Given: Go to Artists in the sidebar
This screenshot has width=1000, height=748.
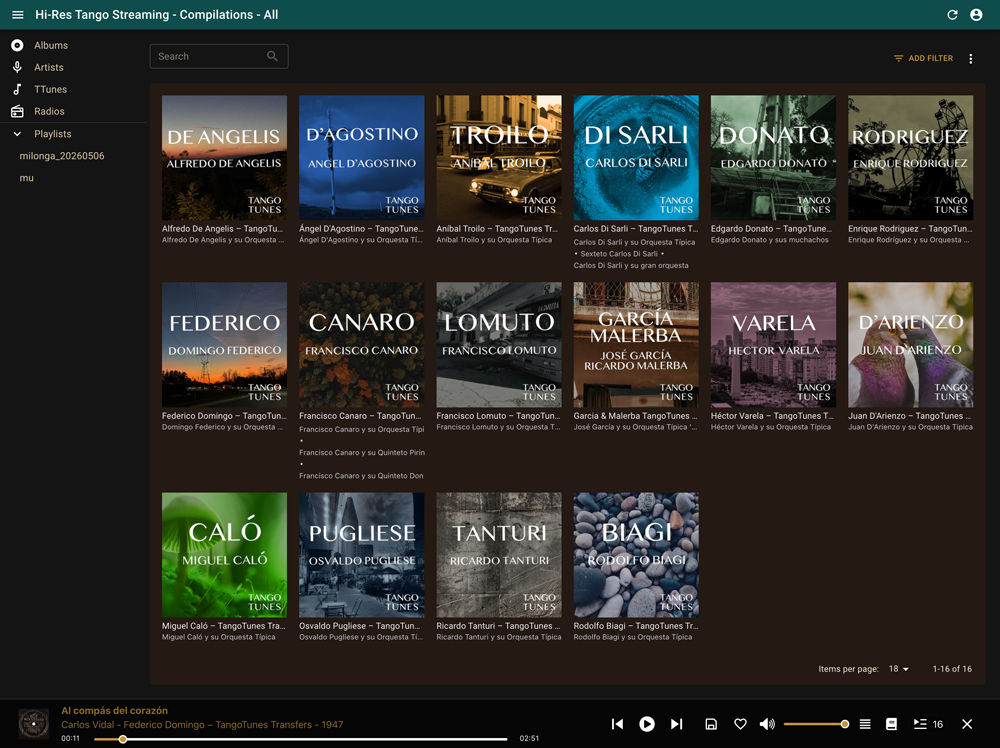Looking at the screenshot, I should tap(48, 67).
